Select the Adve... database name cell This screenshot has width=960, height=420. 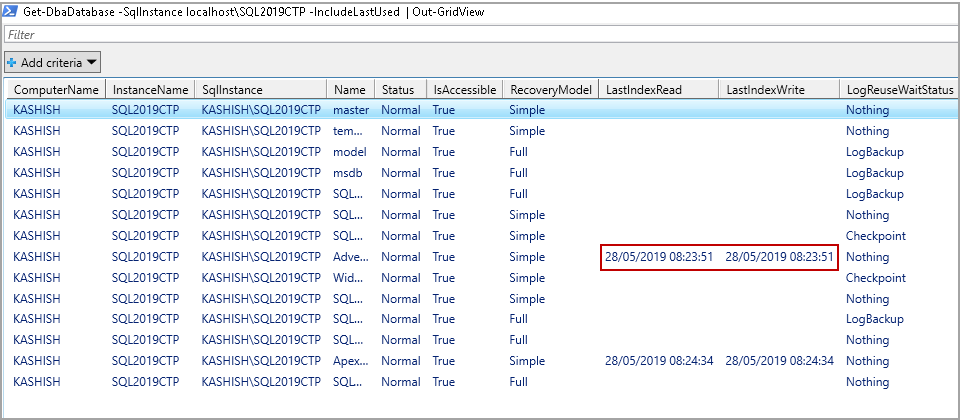(351, 257)
